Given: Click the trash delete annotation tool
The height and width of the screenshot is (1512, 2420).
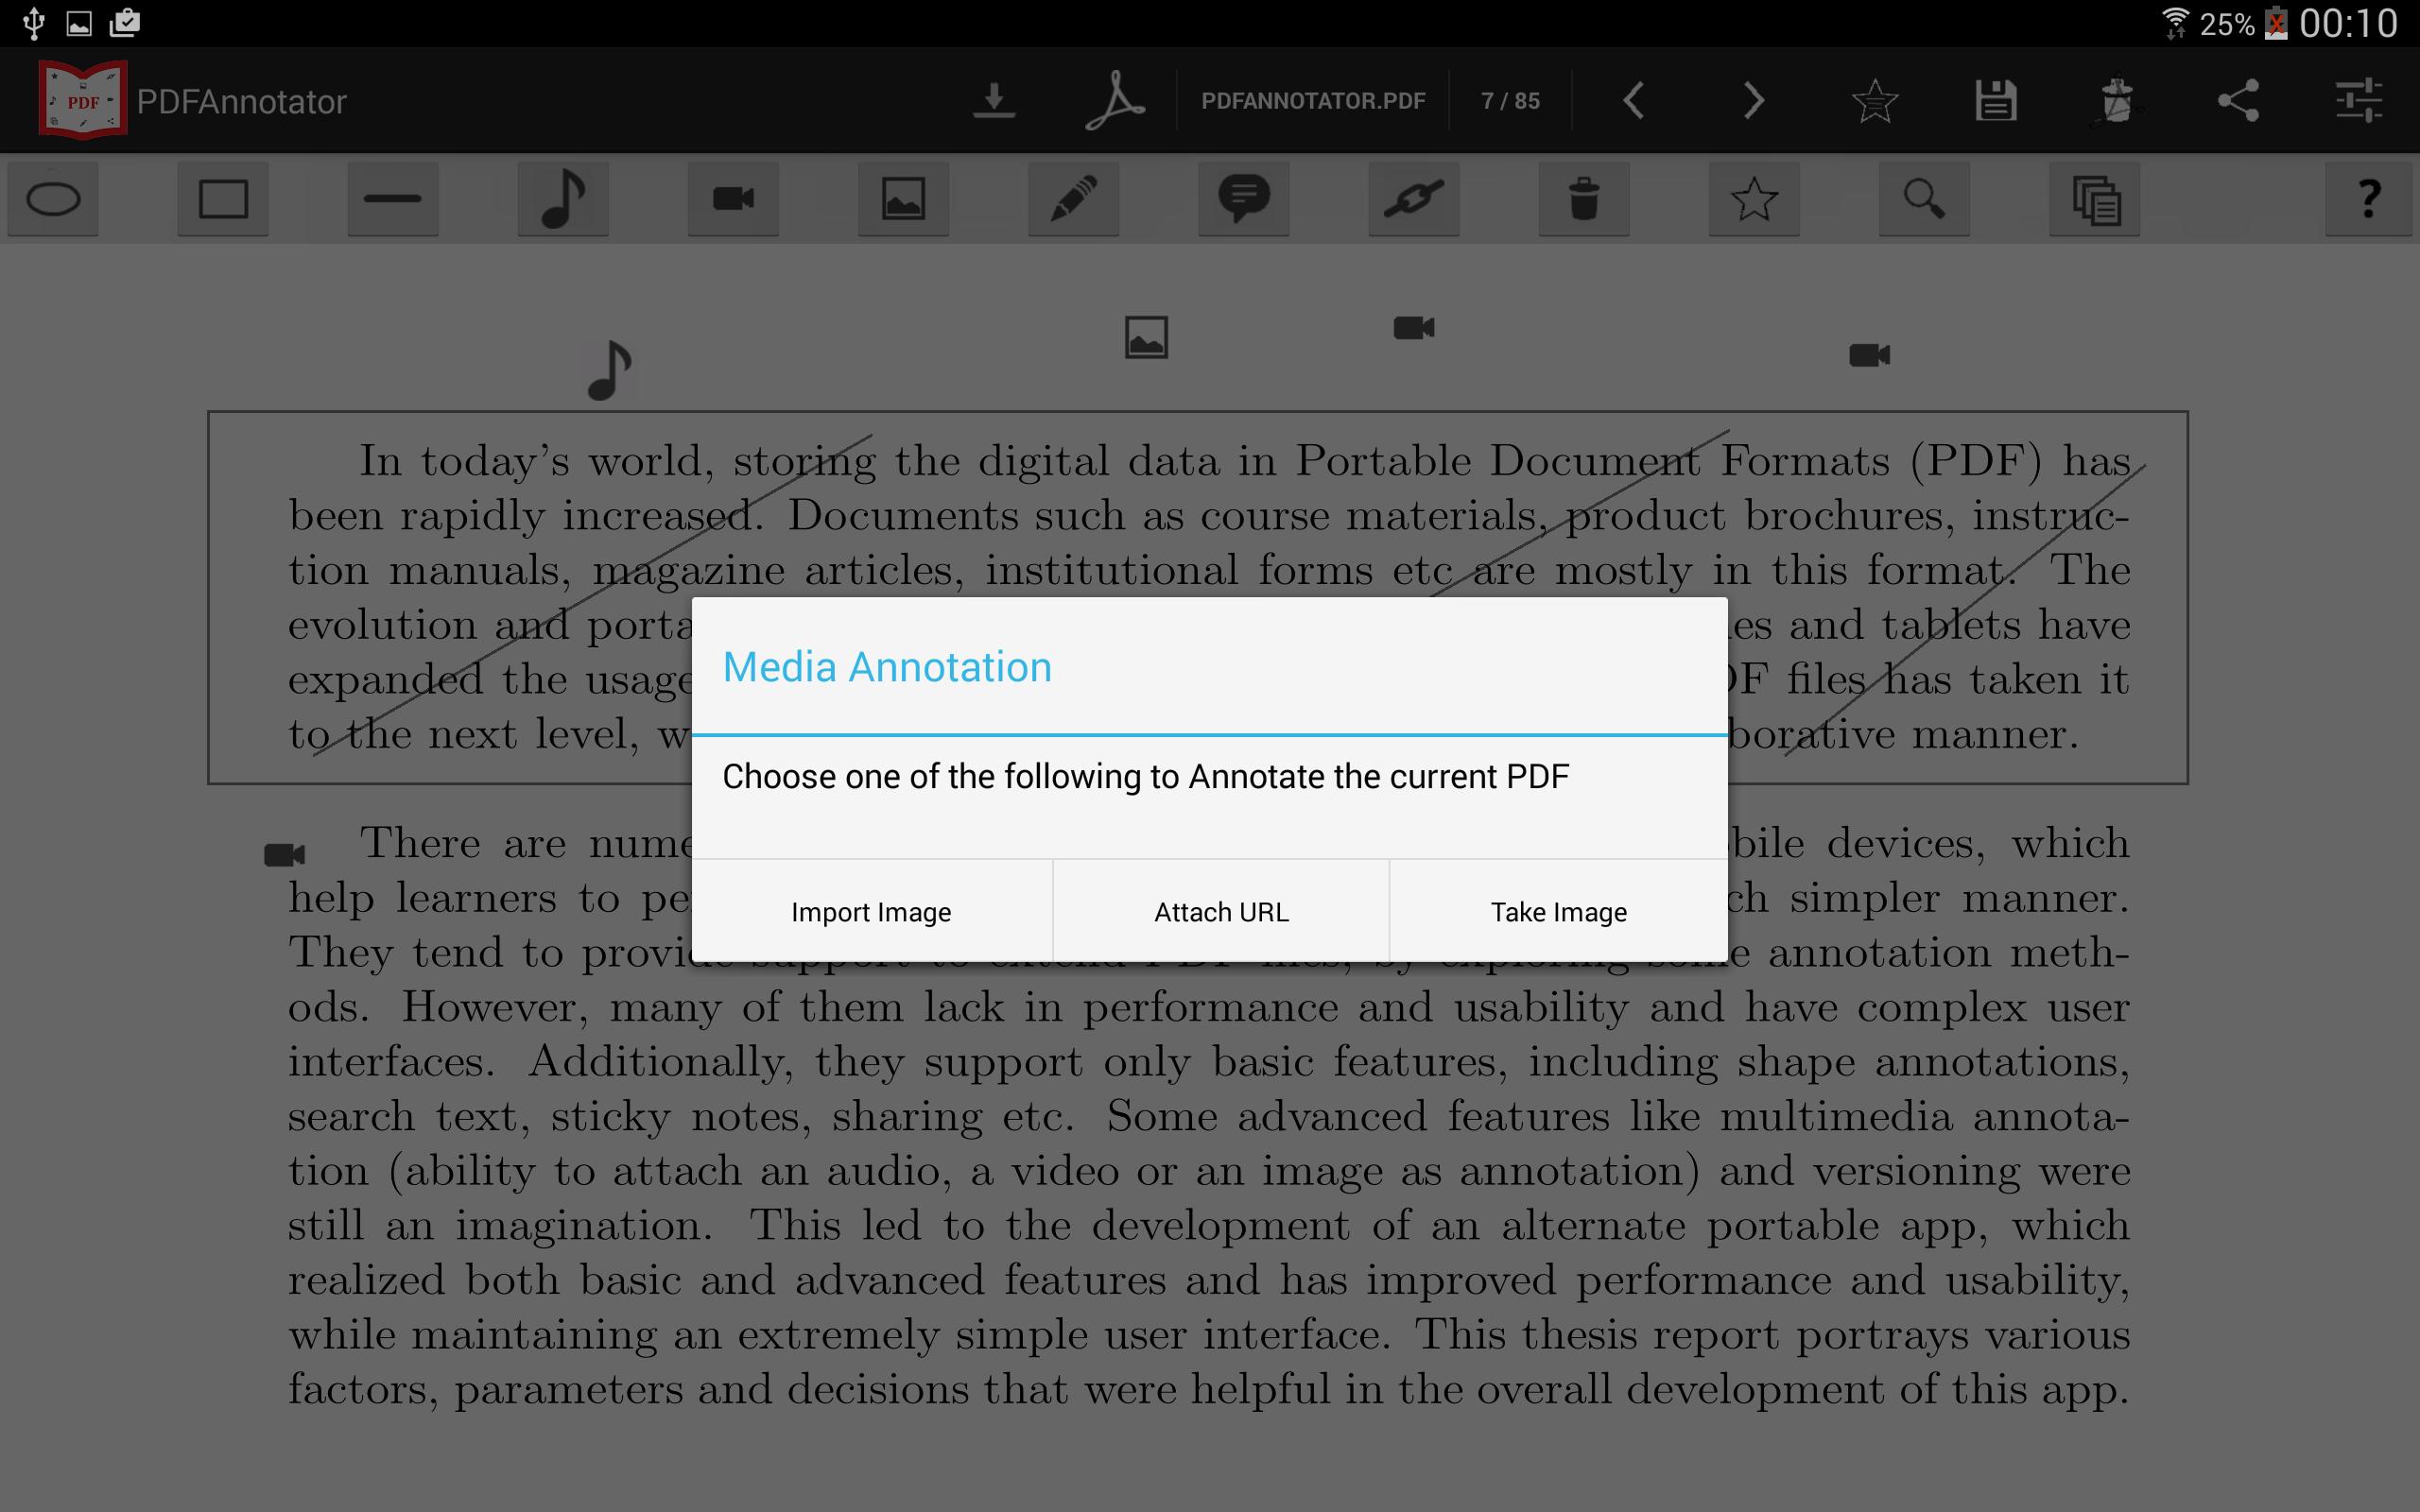Looking at the screenshot, I should 1583,199.
